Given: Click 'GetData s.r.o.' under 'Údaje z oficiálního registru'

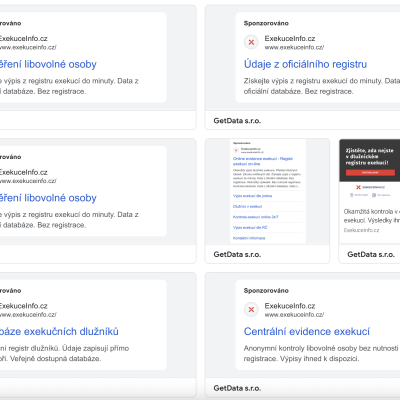Looking at the screenshot, I should coord(237,121).
